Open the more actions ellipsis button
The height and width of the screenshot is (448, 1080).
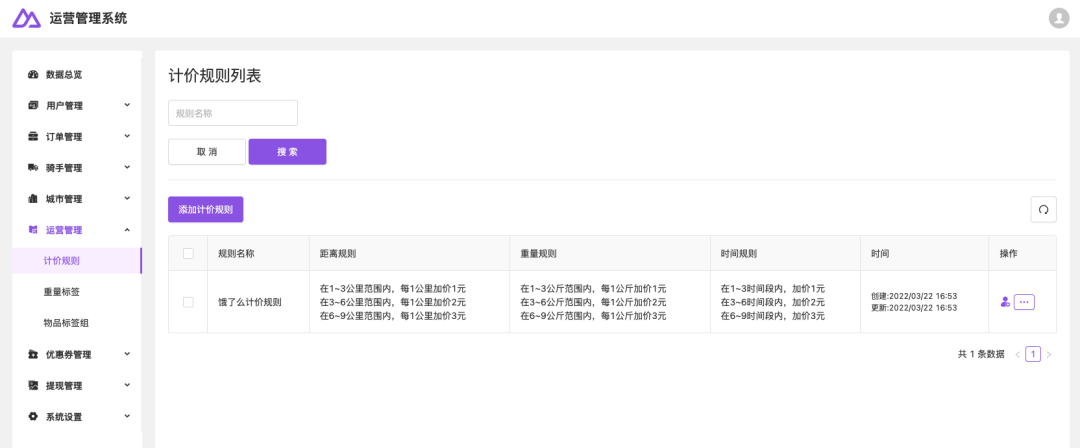click(1024, 302)
